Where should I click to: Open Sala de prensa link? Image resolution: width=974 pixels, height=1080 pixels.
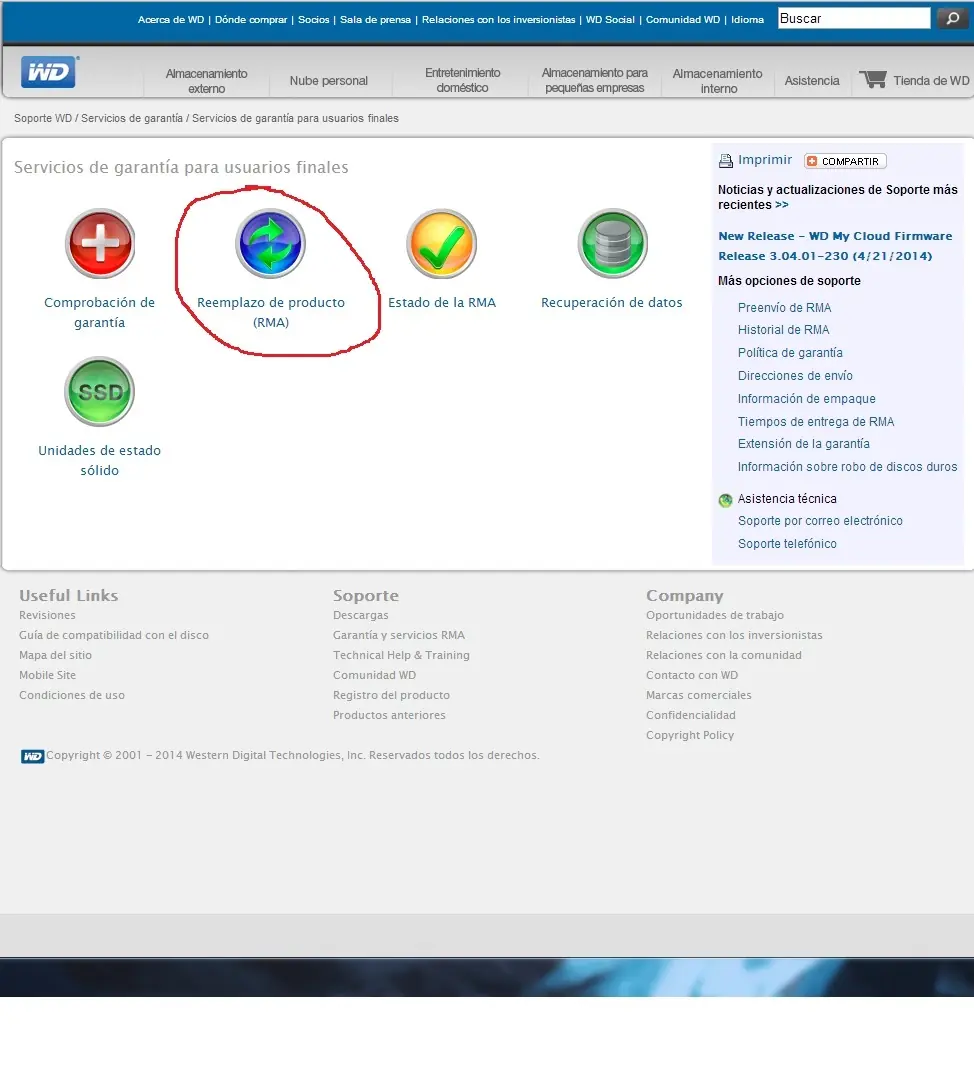pyautogui.click(x=375, y=19)
